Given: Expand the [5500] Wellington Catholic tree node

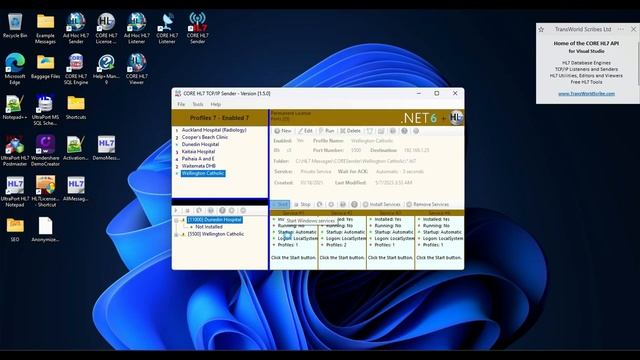Looking at the screenshot, I should pos(176,234).
